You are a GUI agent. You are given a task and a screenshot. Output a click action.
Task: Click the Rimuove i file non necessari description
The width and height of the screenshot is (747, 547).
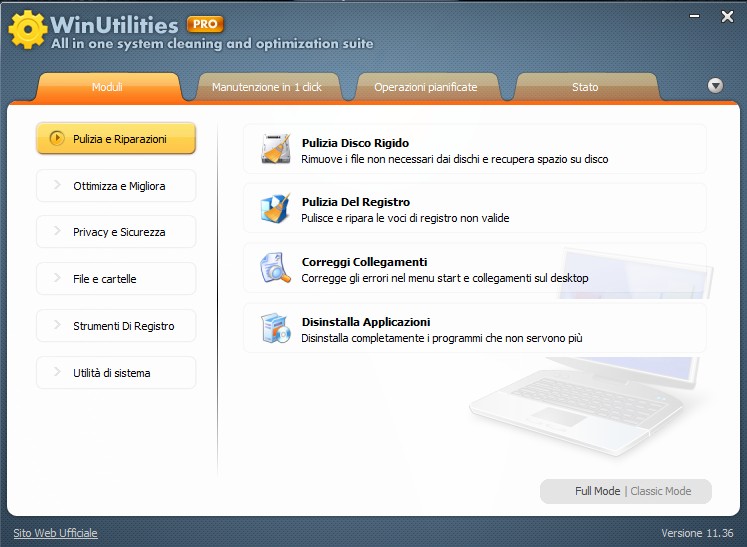pyautogui.click(x=454, y=159)
